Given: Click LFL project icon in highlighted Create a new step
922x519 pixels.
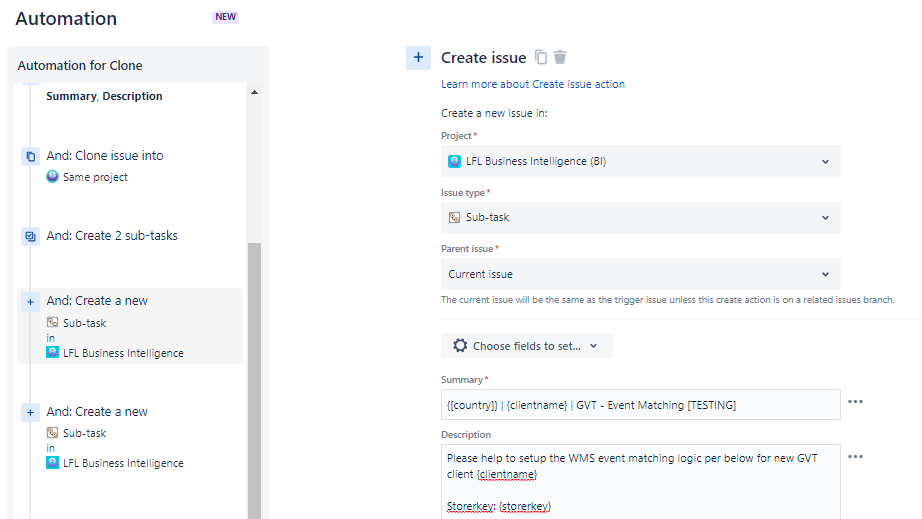Looking at the screenshot, I should (52, 352).
